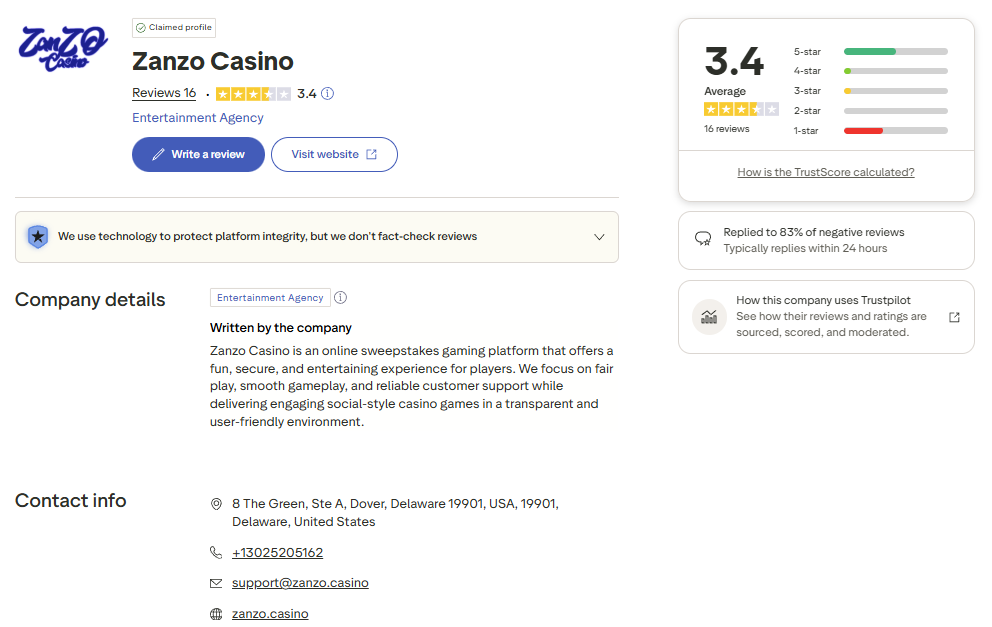The width and height of the screenshot is (992, 627).
Task: Open the Entertainment Agency category link
Action: point(198,118)
